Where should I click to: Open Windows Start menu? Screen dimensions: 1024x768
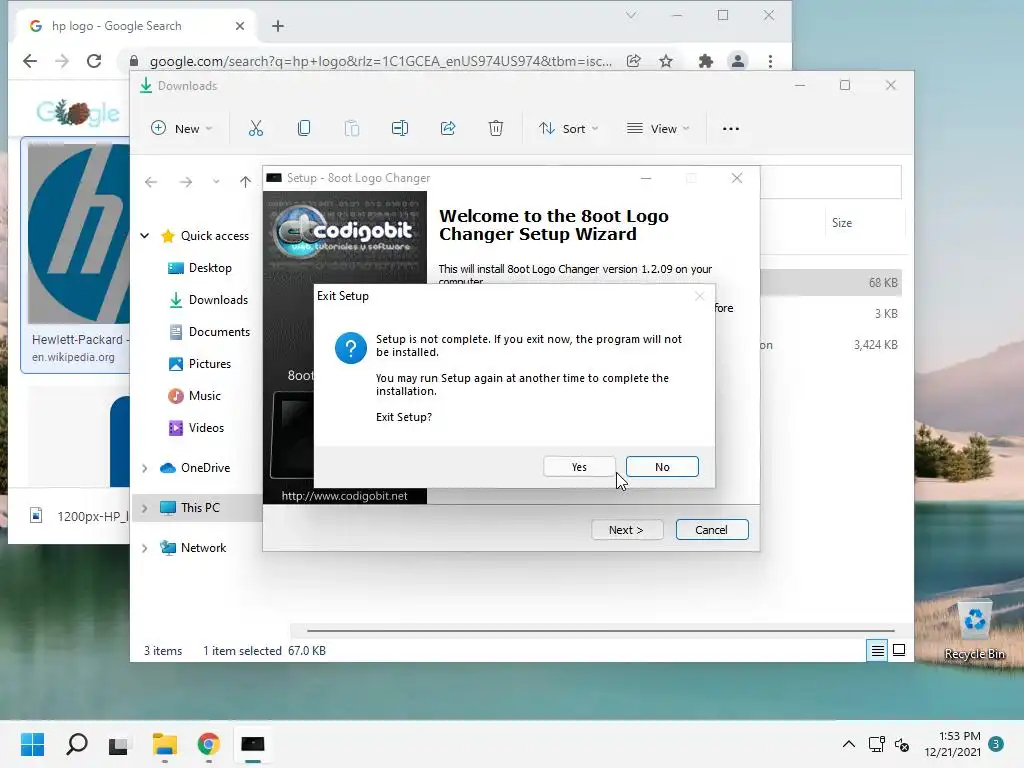[32, 744]
